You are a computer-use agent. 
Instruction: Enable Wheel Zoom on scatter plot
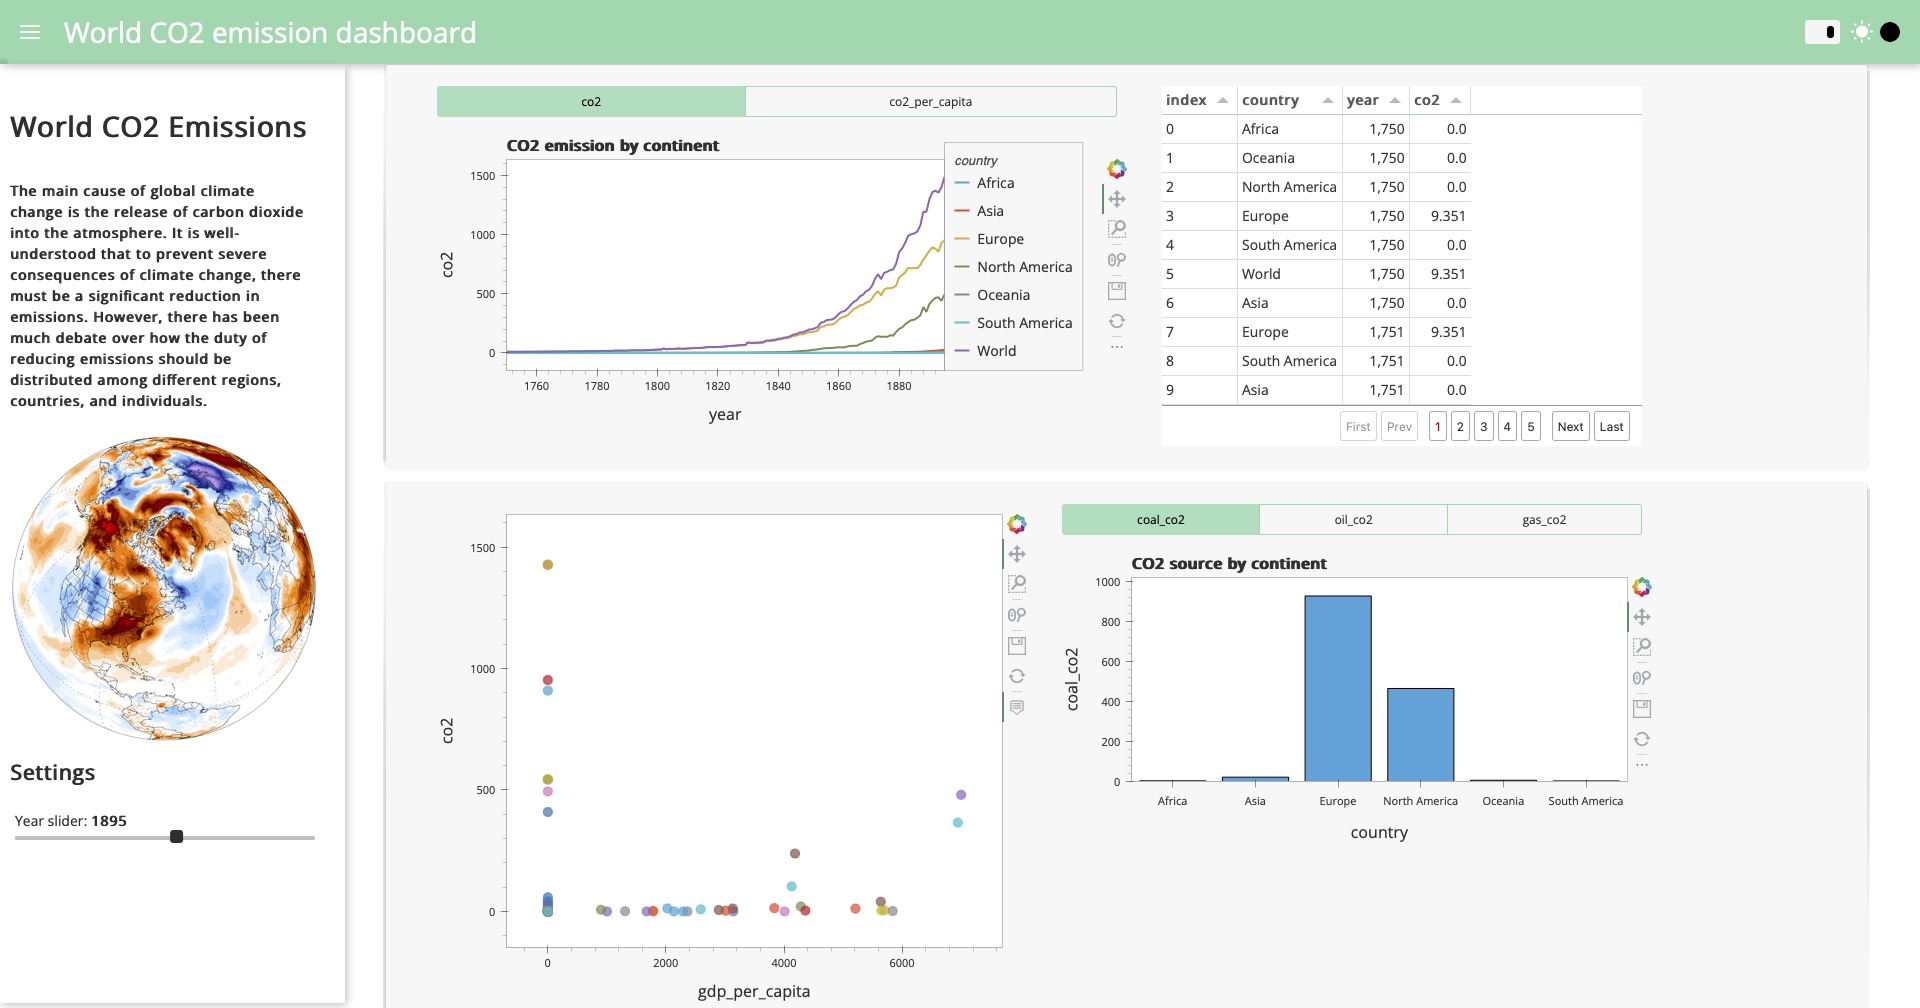click(1017, 615)
